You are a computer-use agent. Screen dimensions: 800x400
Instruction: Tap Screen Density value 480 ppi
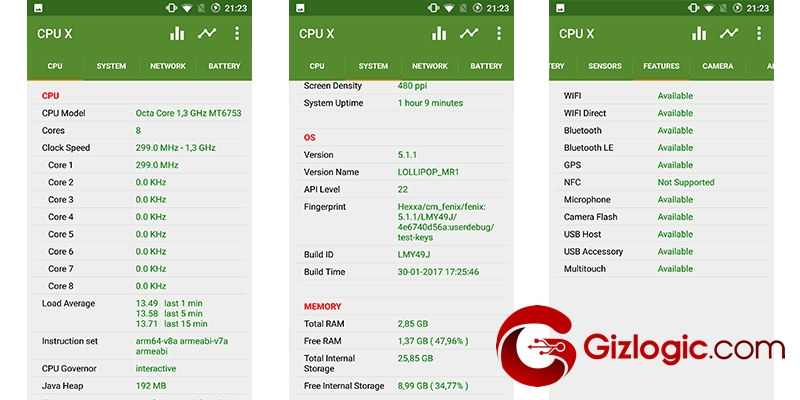[x=412, y=86]
